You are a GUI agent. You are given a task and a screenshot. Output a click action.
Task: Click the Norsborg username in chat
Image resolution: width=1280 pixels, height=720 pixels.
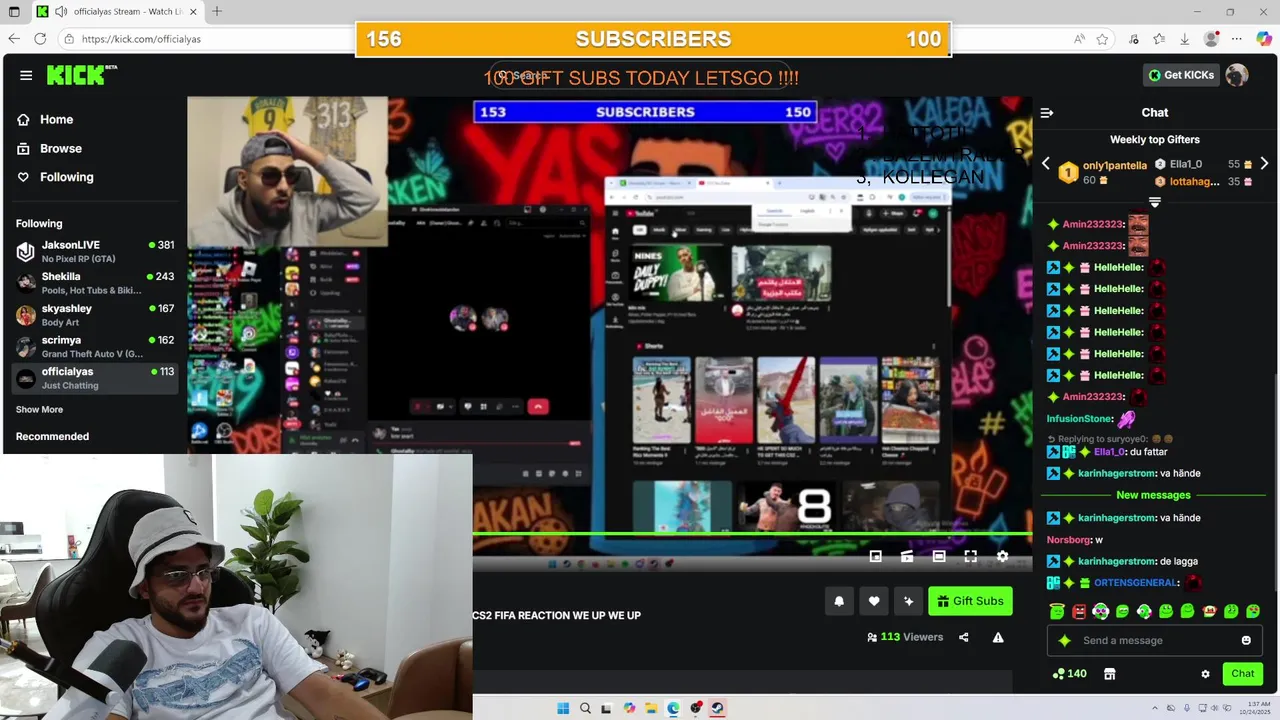point(1068,540)
